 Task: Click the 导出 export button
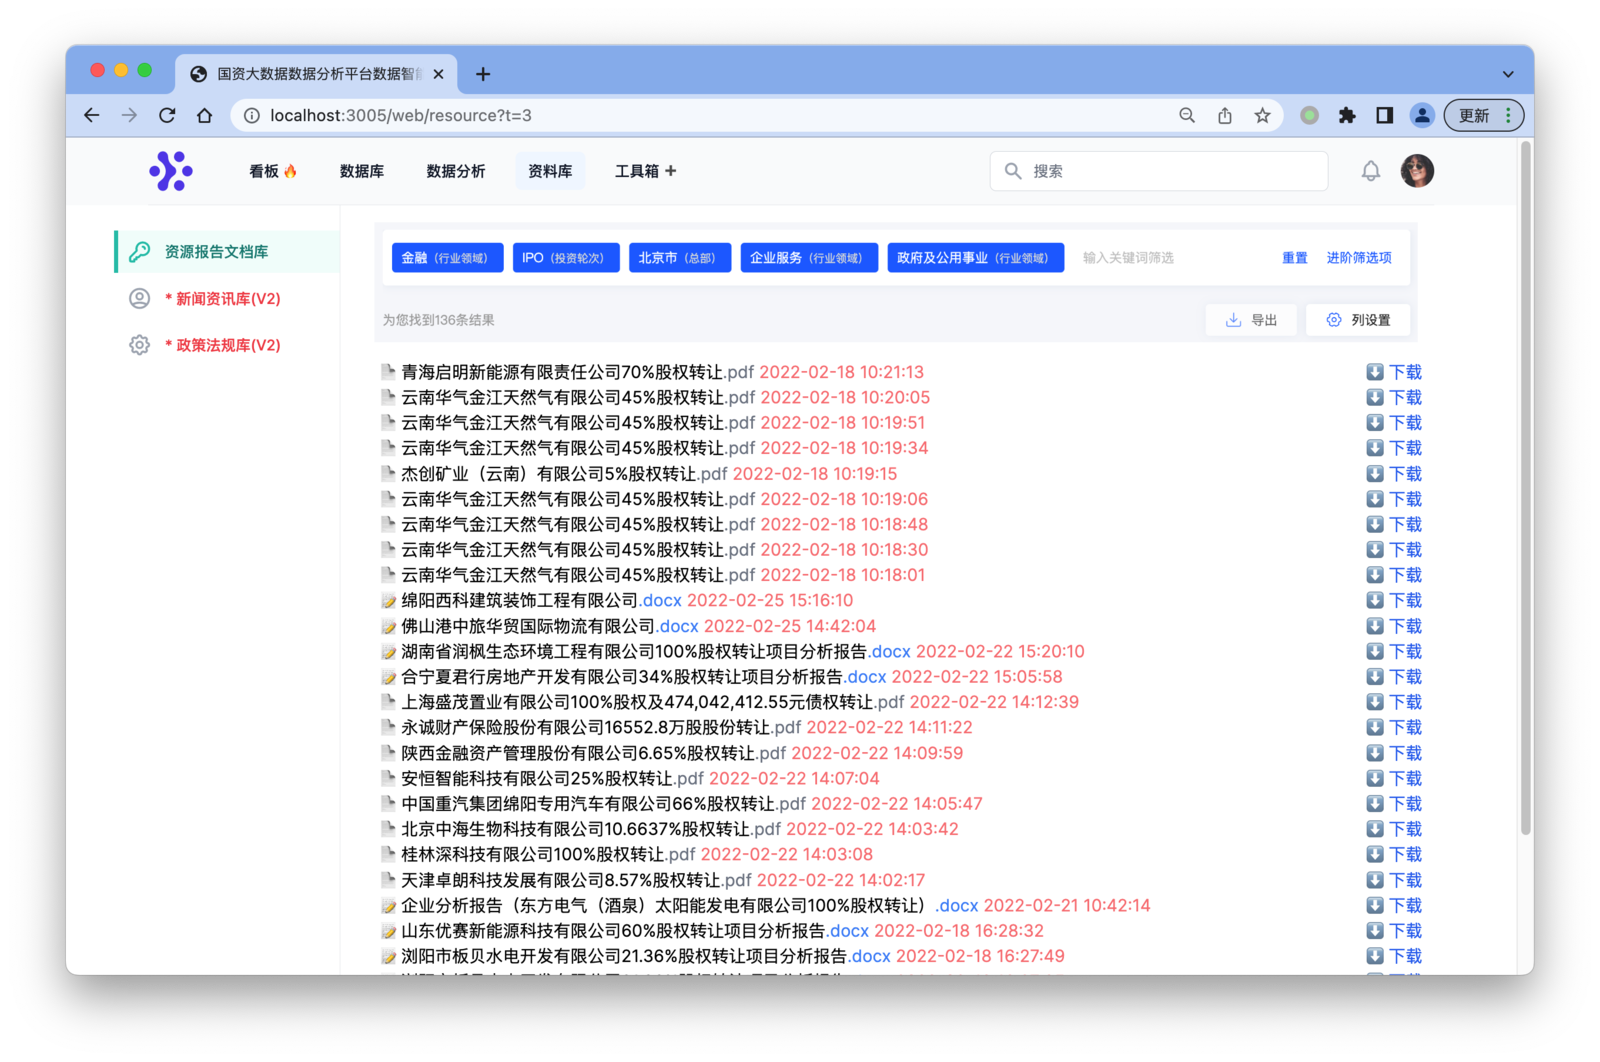(1251, 320)
